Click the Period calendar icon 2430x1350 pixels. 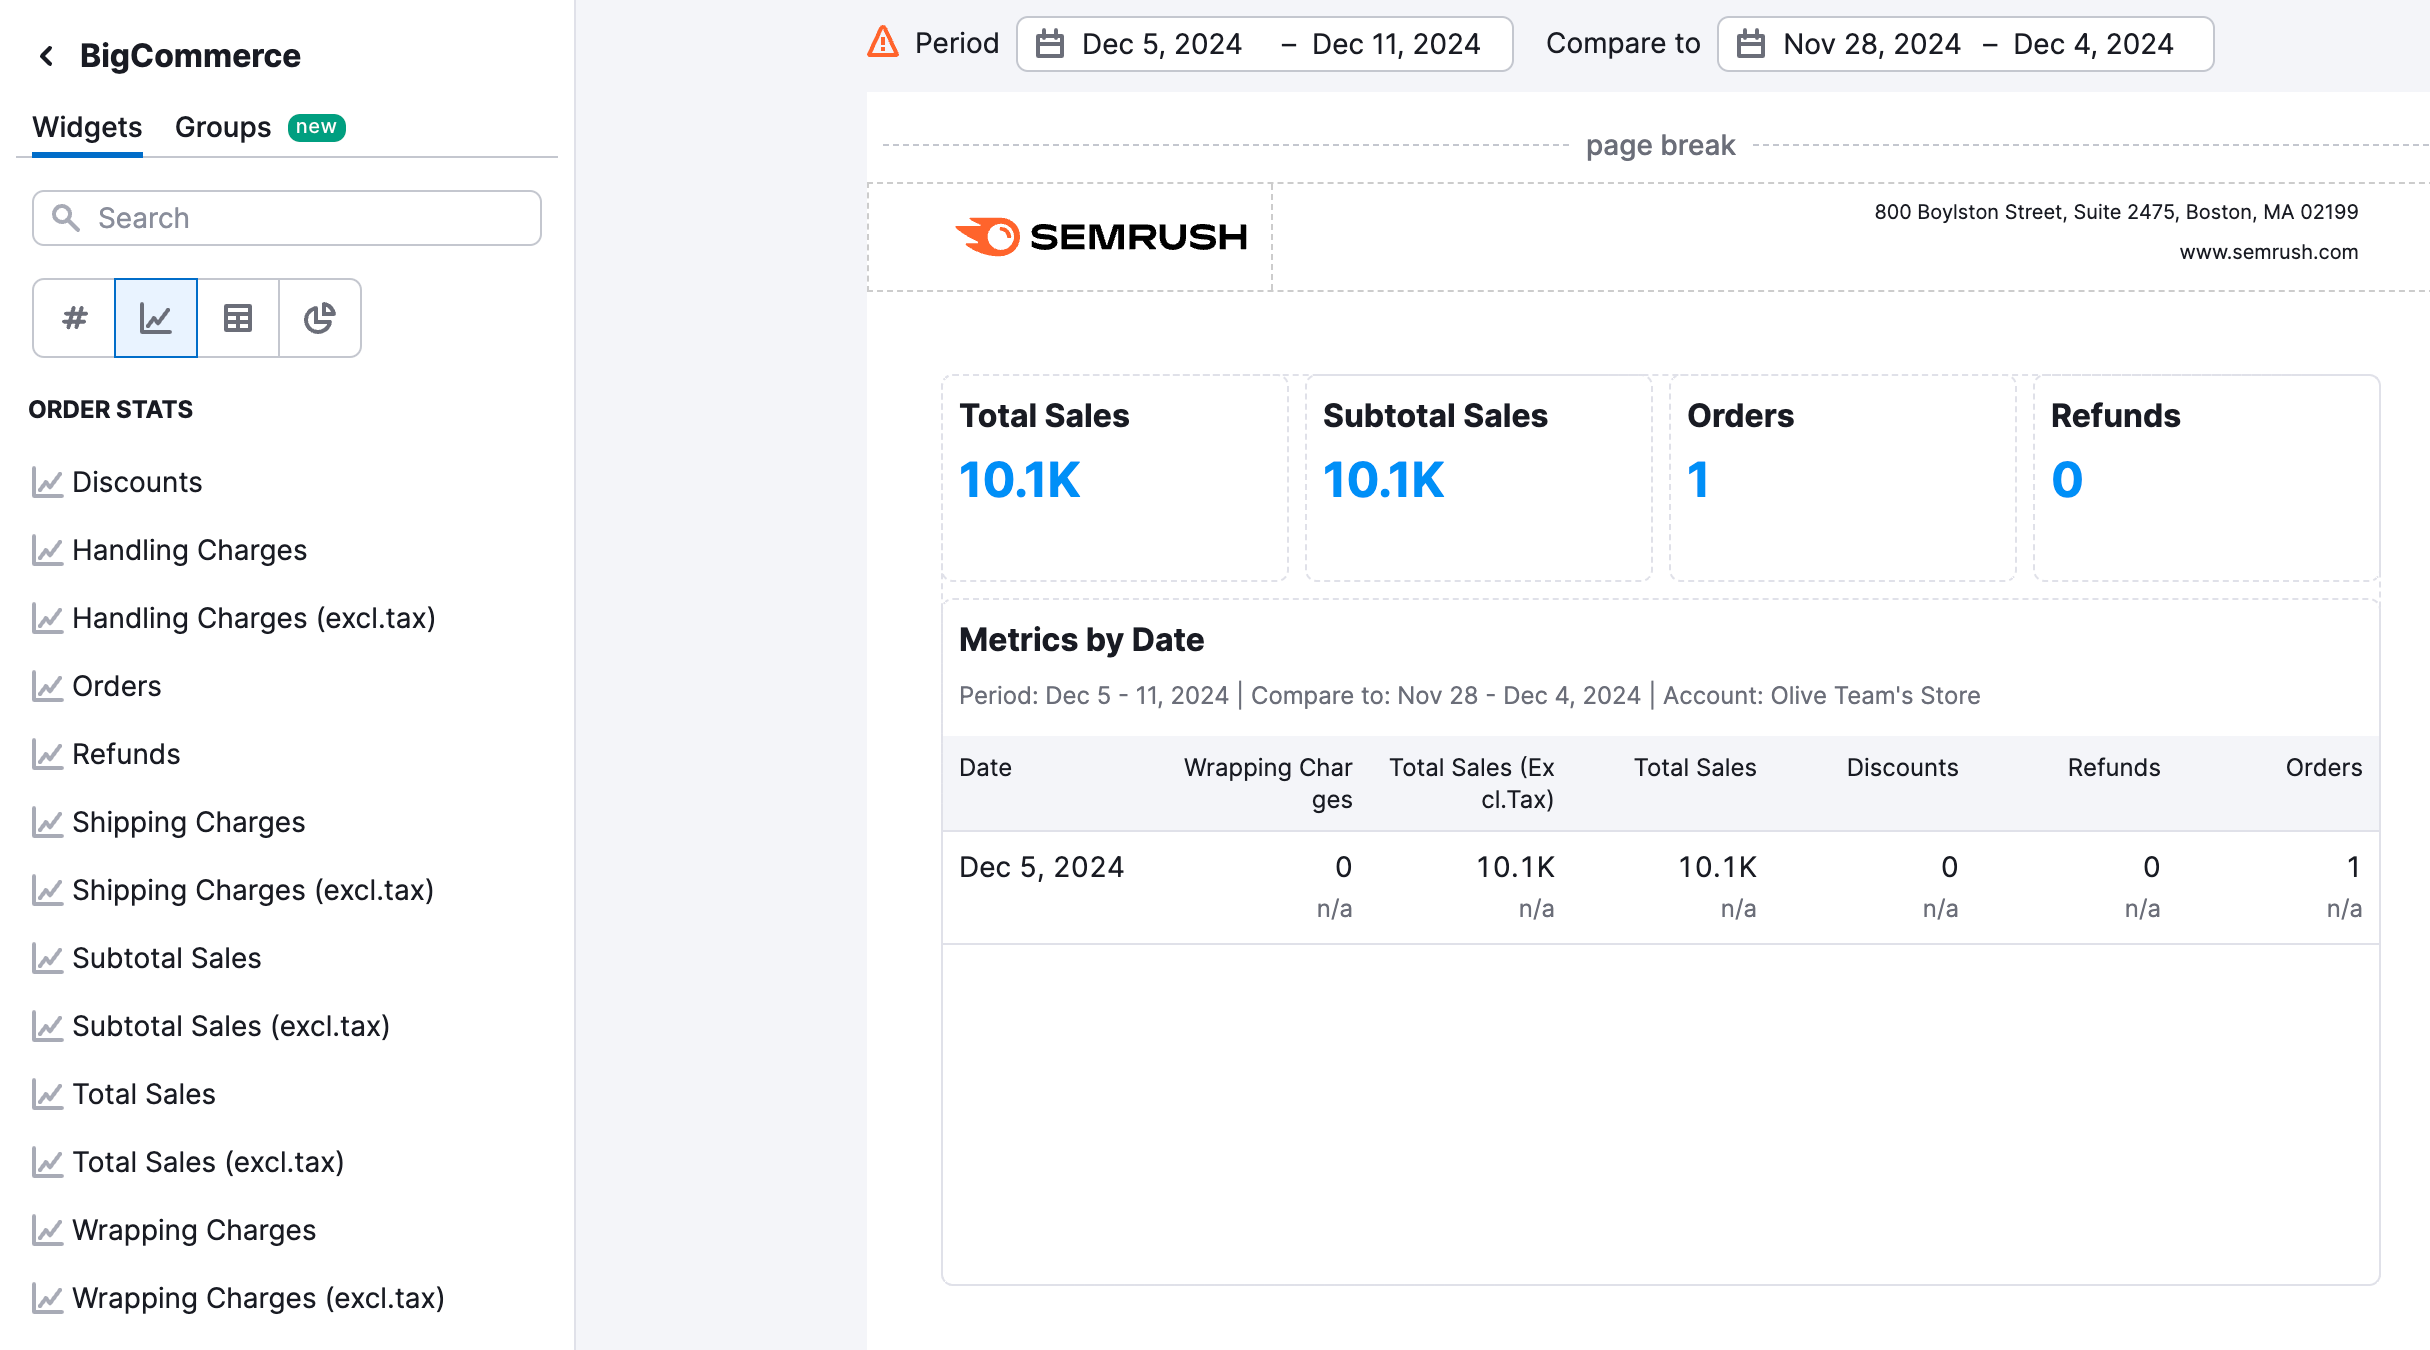point(1051,43)
